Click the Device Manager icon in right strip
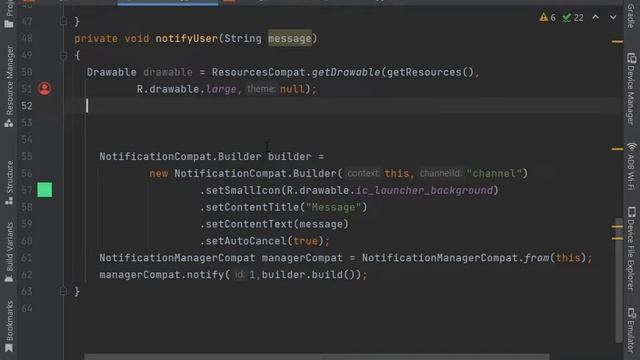Image resolution: width=640 pixels, height=360 pixels. (x=631, y=58)
